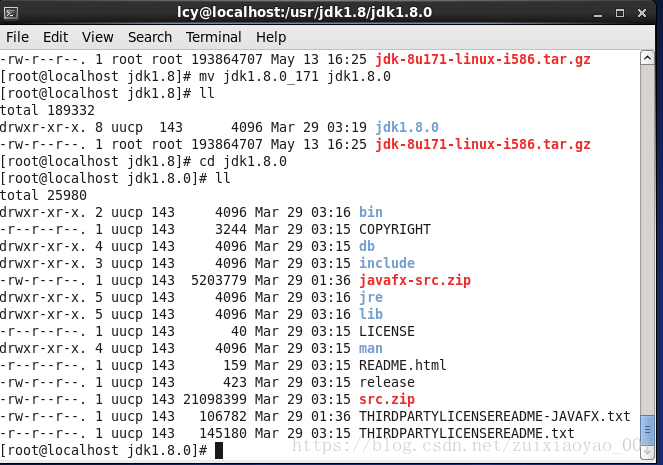Click 'THIRDPARTYLICENSEREADME-JAVAFX.txt' file name
This screenshot has width=663, height=465.
click(x=495, y=416)
